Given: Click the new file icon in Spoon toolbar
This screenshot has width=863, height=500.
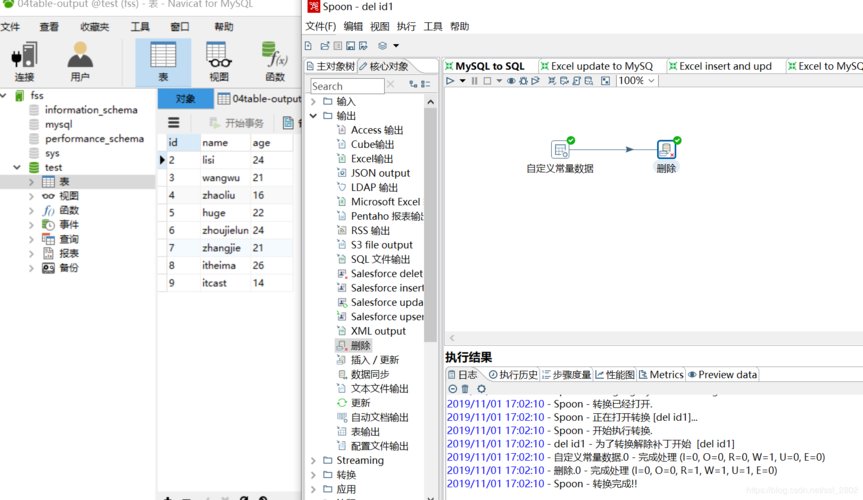Looking at the screenshot, I should click(x=309, y=46).
